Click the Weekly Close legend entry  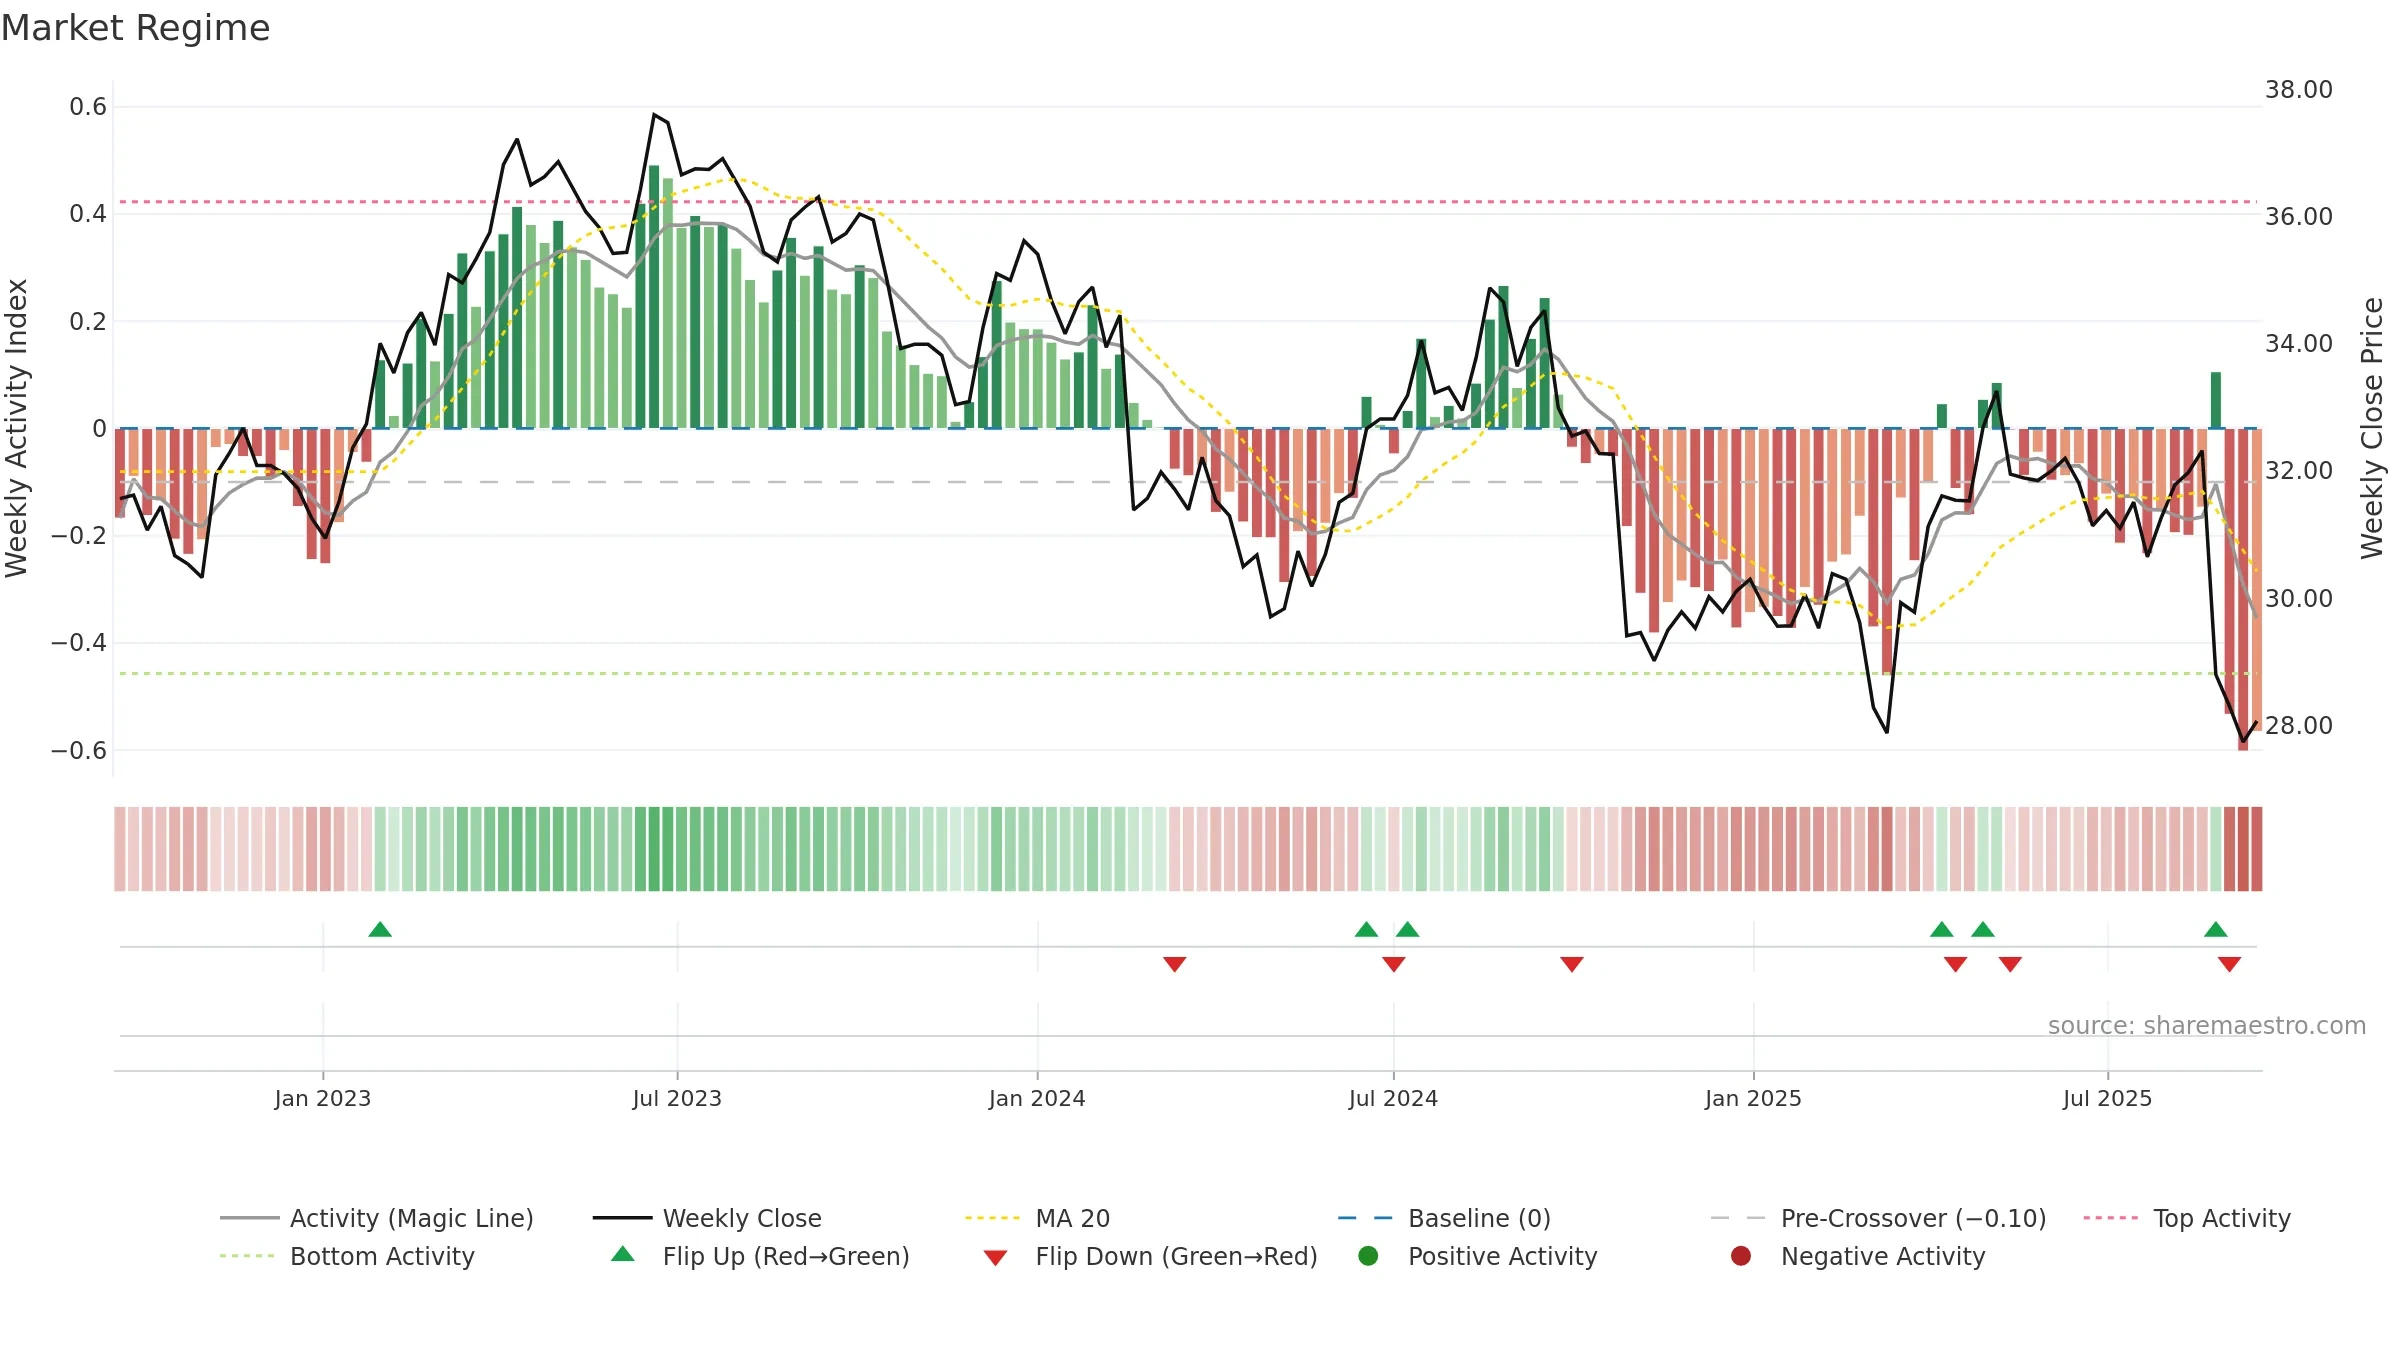point(707,1218)
